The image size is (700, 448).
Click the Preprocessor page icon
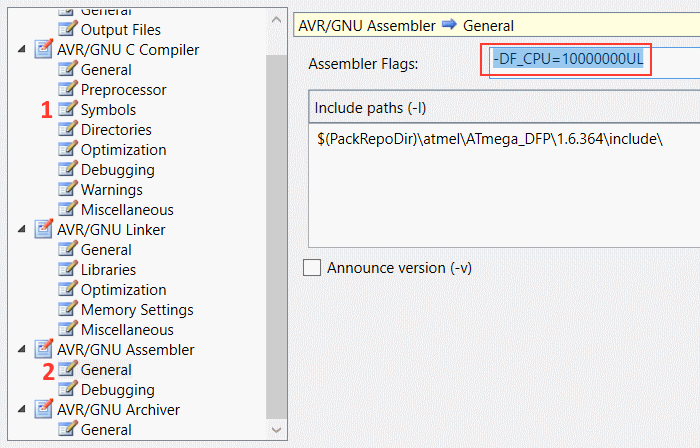click(x=68, y=90)
